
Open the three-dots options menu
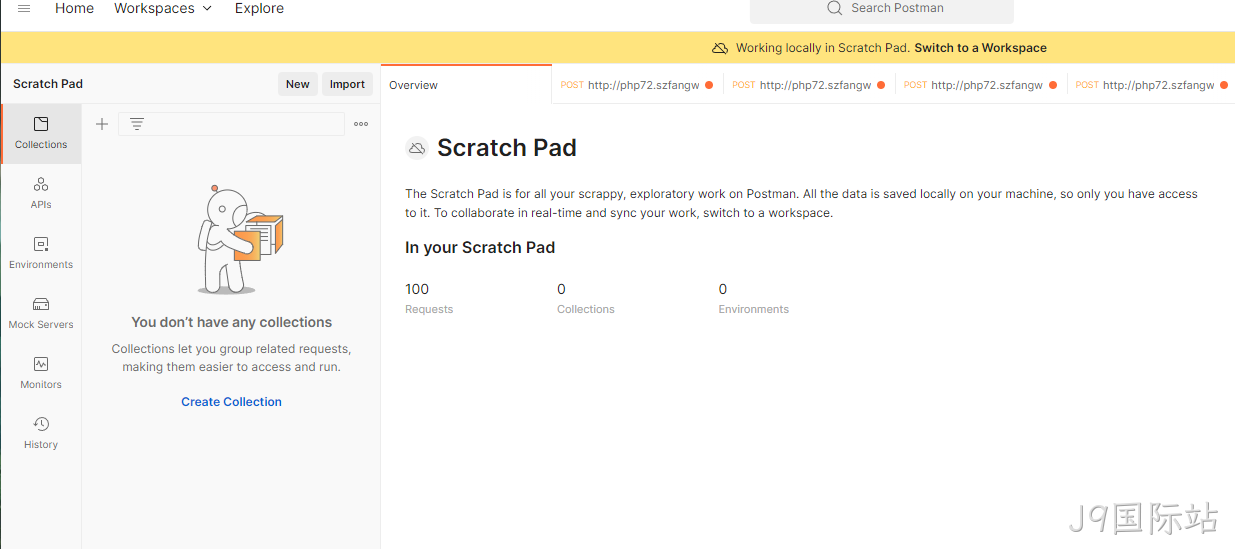361,124
